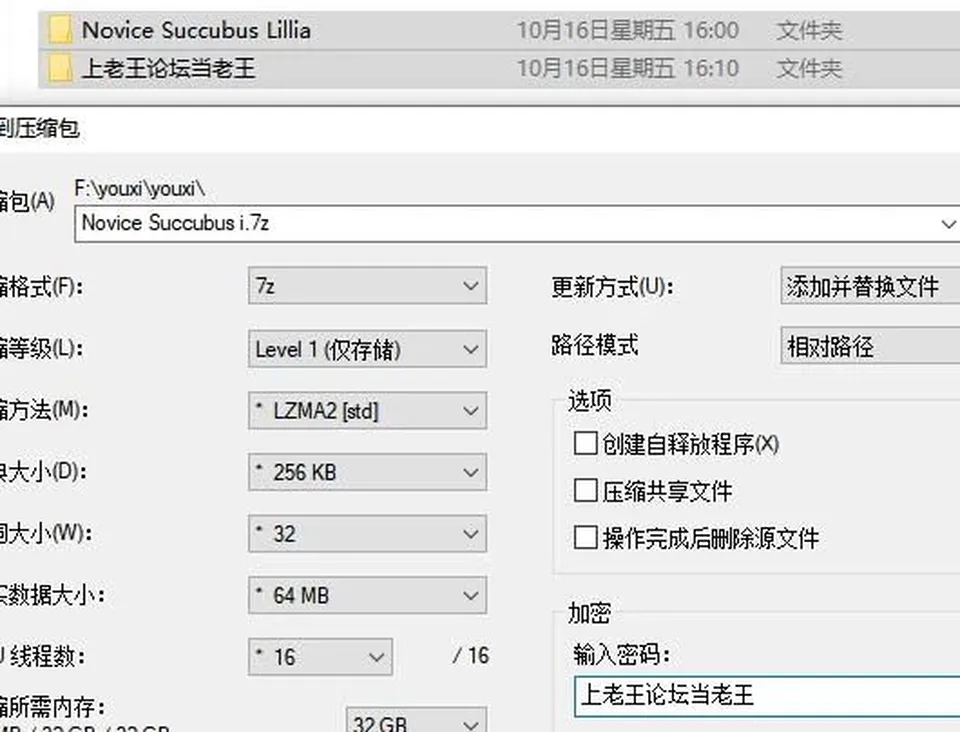Tick the 压缩共享文件 checkbox

(x=585, y=490)
